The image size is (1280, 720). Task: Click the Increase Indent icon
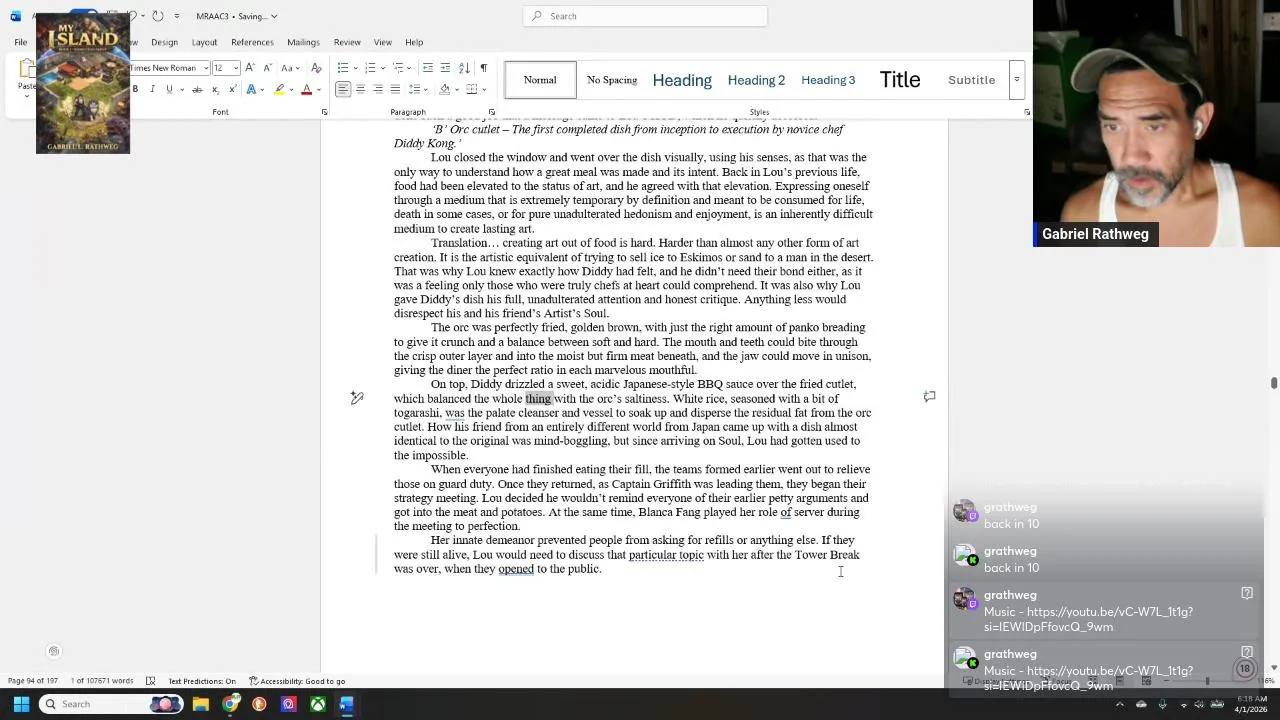pyautogui.click(x=445, y=68)
